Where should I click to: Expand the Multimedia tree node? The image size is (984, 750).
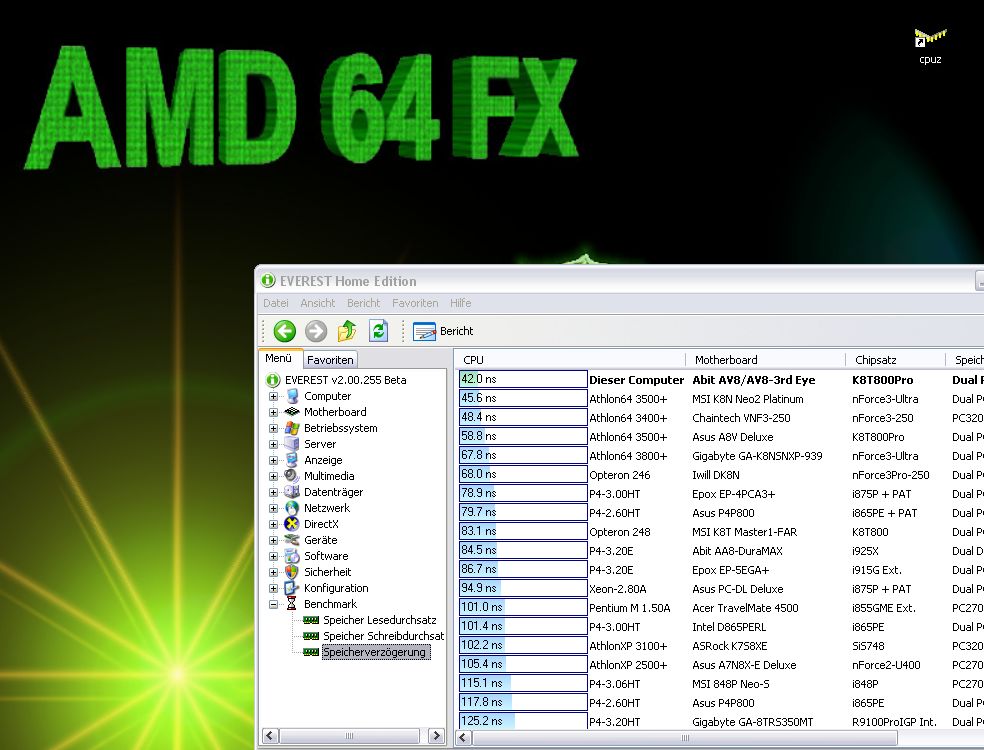point(274,476)
